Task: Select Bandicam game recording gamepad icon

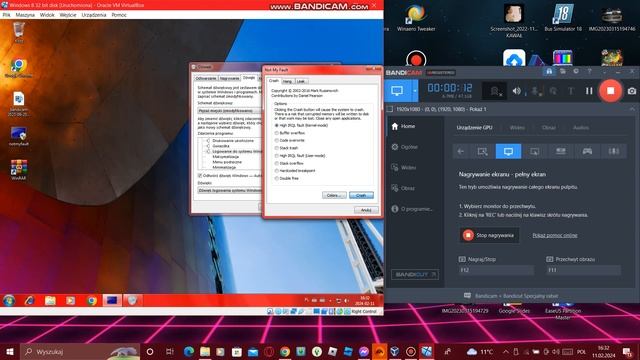Action: point(587,151)
